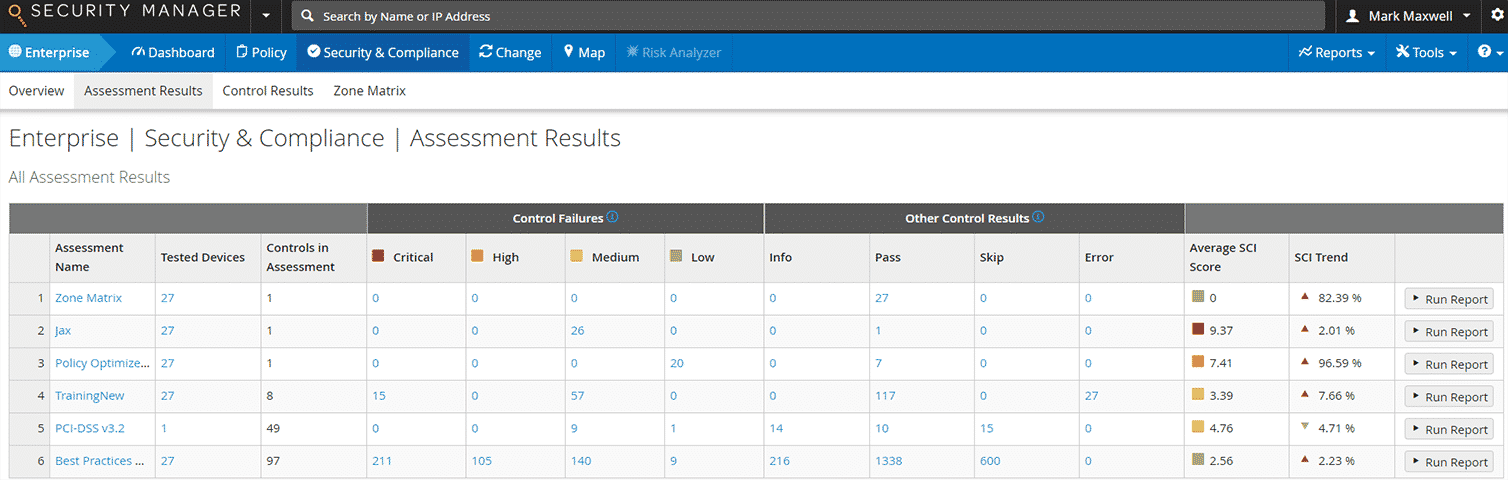Click the Critical severity color swatch
This screenshot has width=1508, height=480.
coord(379,257)
